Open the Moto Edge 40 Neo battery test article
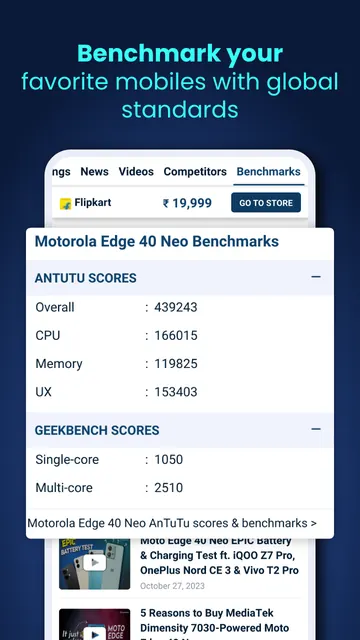Screen dimensions: 360x640 [219, 555]
